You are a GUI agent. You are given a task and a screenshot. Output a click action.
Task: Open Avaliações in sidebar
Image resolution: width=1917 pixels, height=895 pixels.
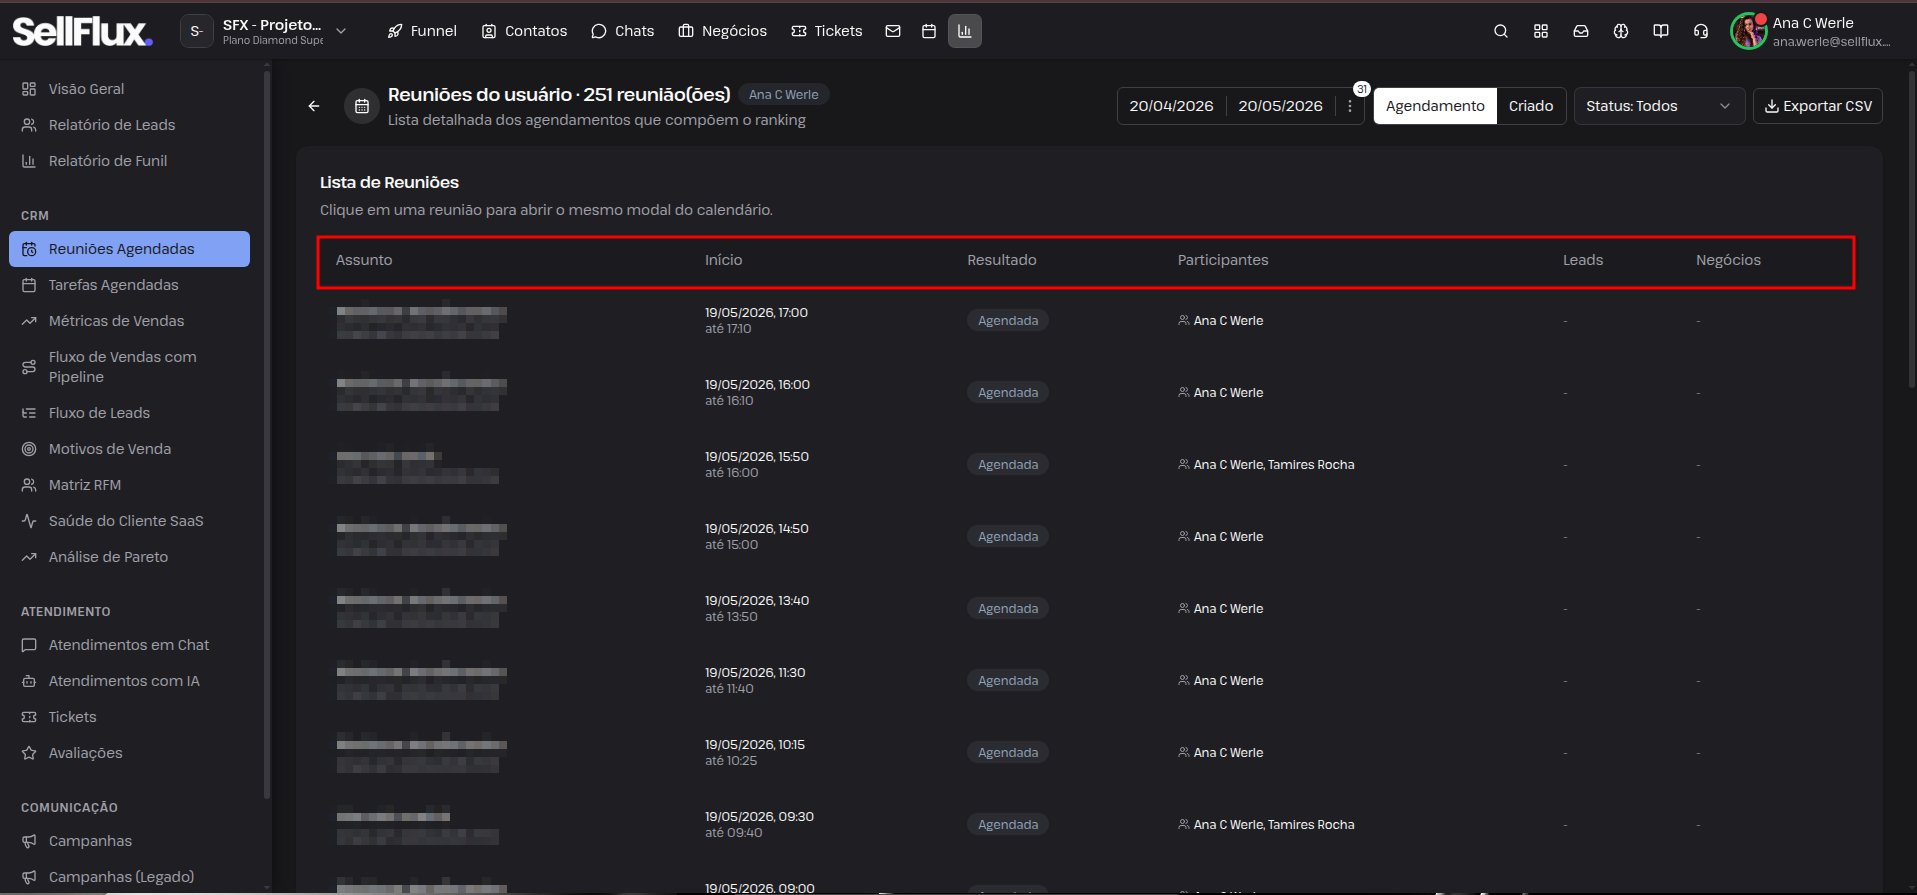(x=129, y=753)
